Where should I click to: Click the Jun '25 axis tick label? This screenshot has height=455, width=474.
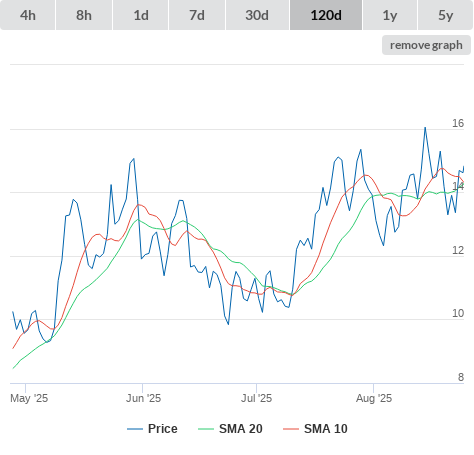(143, 398)
